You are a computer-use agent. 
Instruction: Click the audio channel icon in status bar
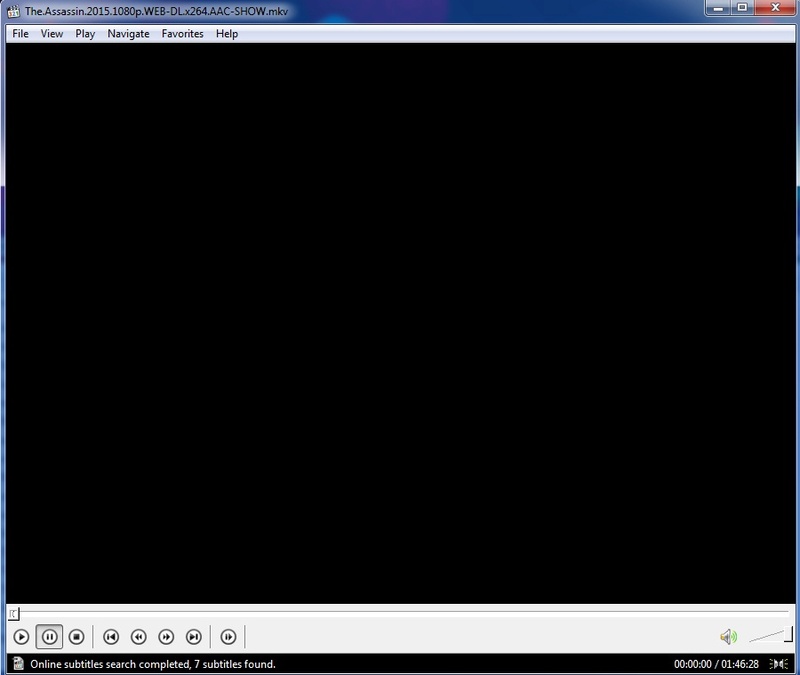779,664
